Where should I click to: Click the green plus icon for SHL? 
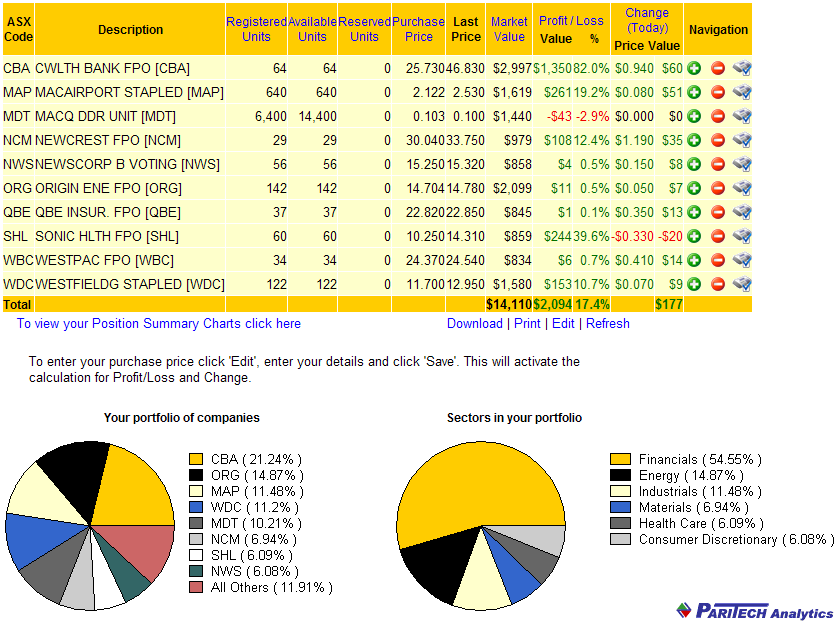(694, 236)
